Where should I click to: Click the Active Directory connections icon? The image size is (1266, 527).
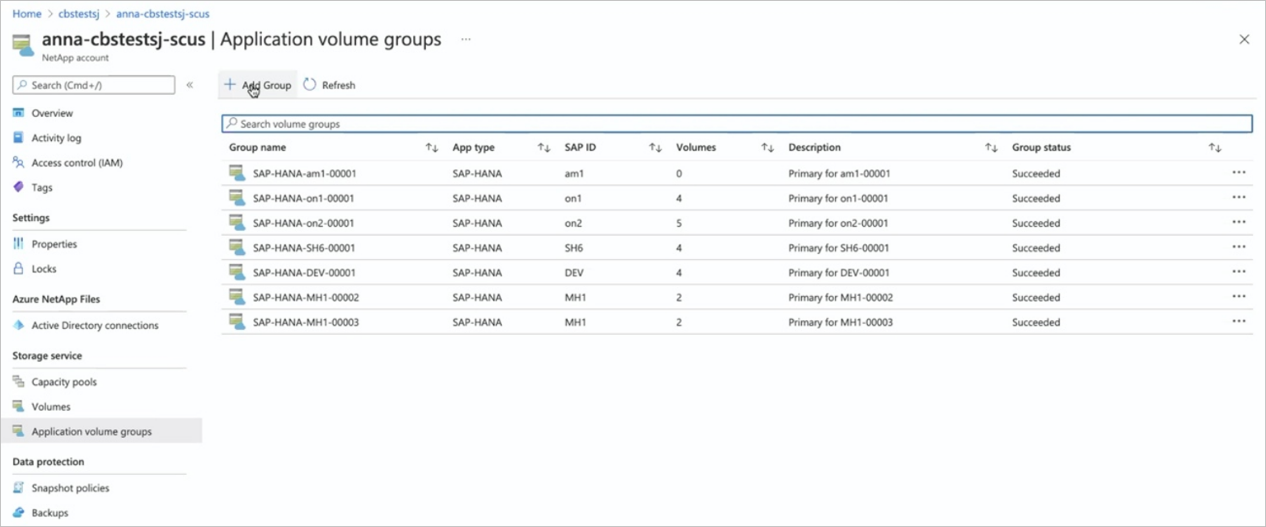pos(19,325)
